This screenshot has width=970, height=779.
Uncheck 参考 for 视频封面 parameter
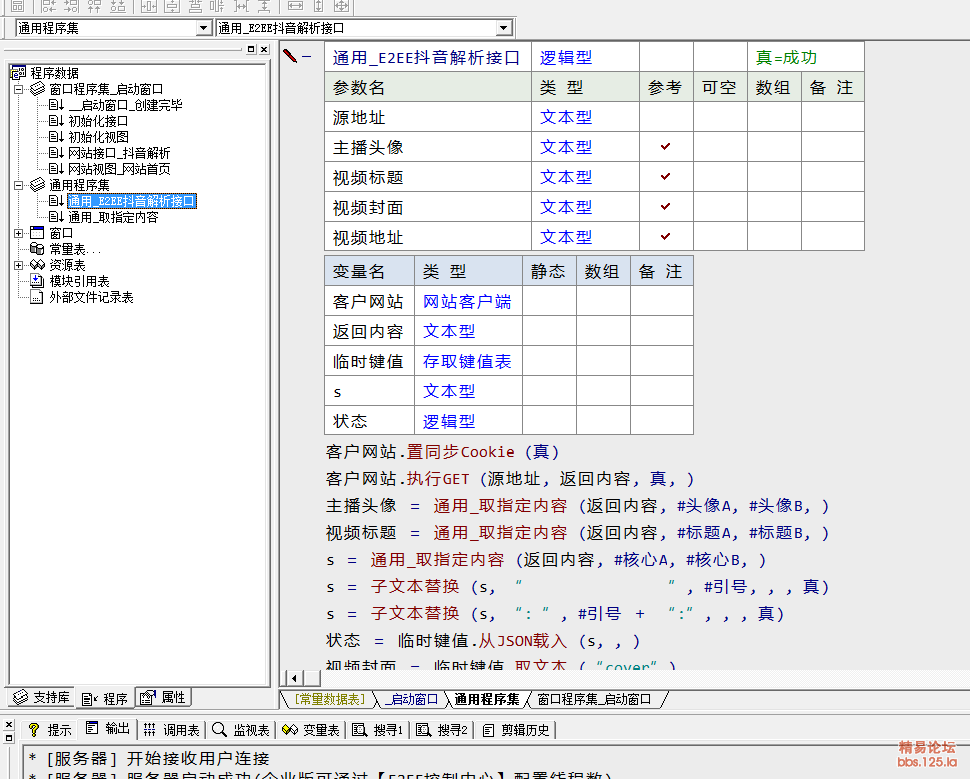pyautogui.click(x=666, y=207)
